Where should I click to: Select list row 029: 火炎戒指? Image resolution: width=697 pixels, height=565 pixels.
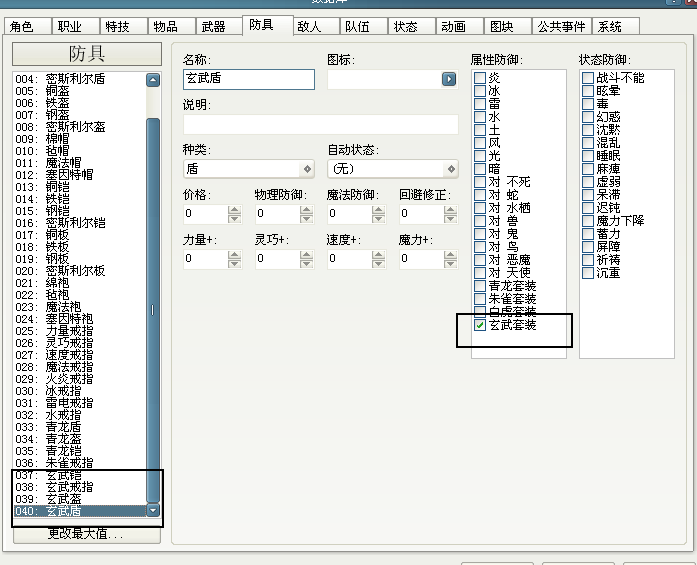80,379
